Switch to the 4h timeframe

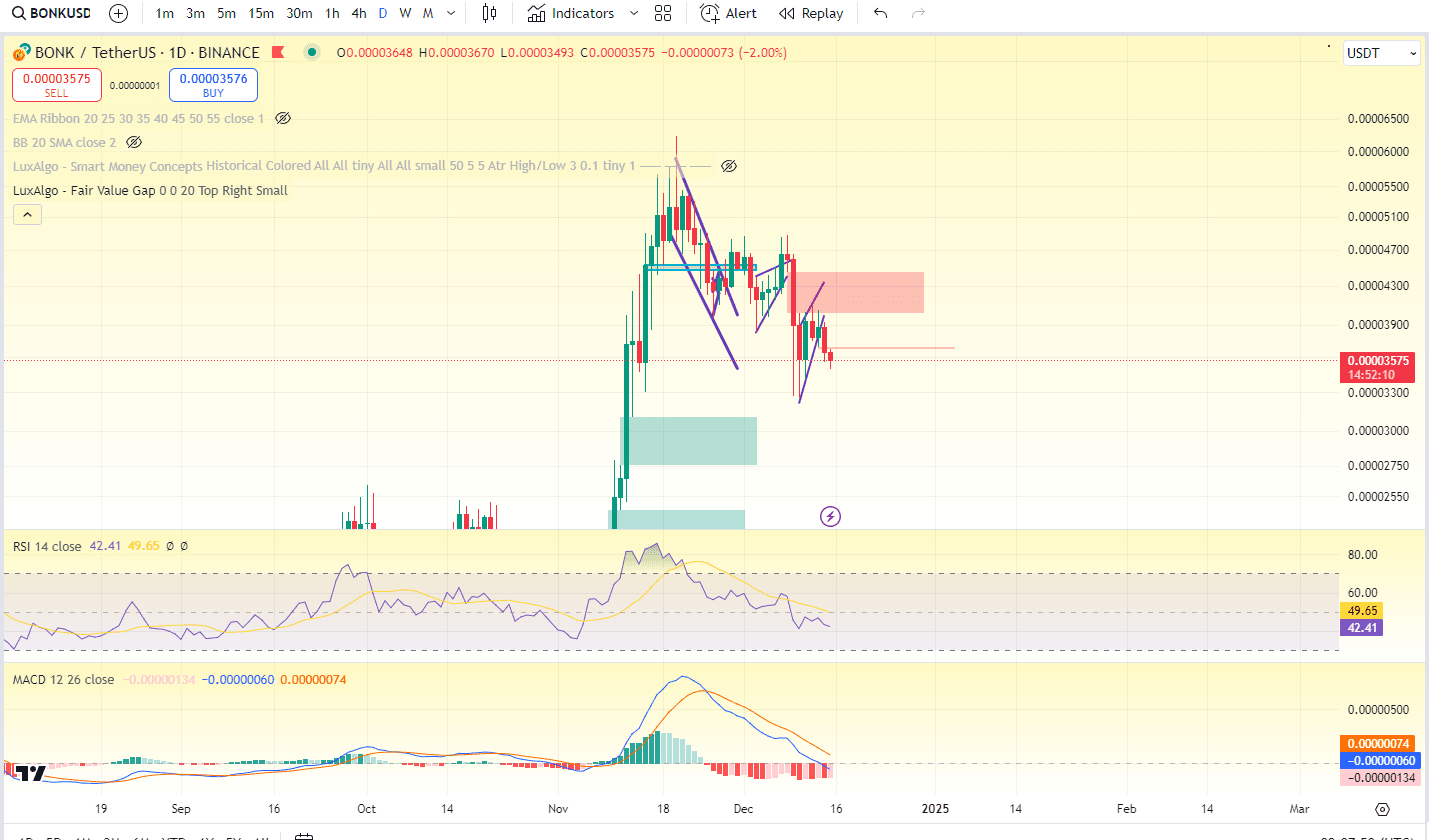click(x=358, y=13)
